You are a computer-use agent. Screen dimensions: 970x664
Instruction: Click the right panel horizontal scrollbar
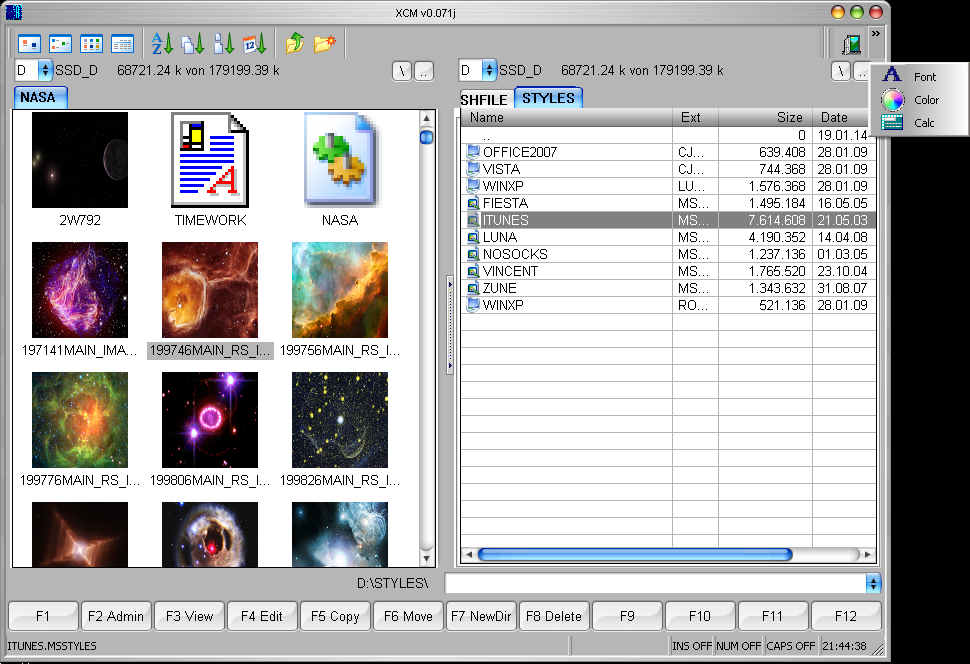coord(635,554)
